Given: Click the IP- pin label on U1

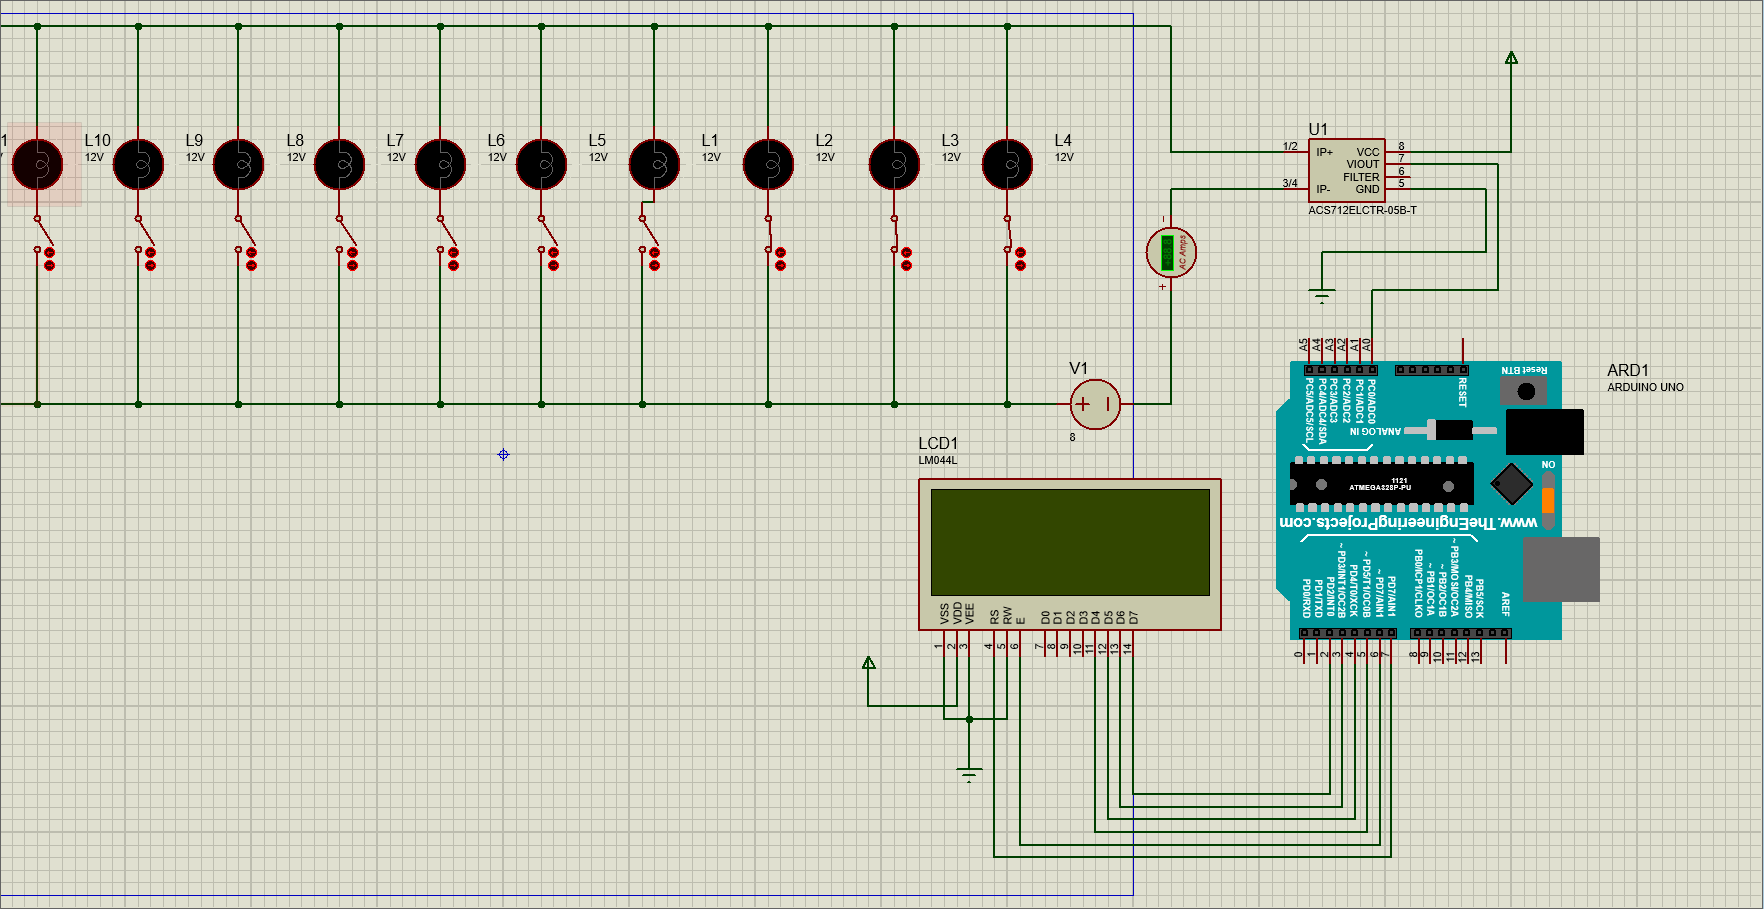Looking at the screenshot, I should click(x=1323, y=189).
